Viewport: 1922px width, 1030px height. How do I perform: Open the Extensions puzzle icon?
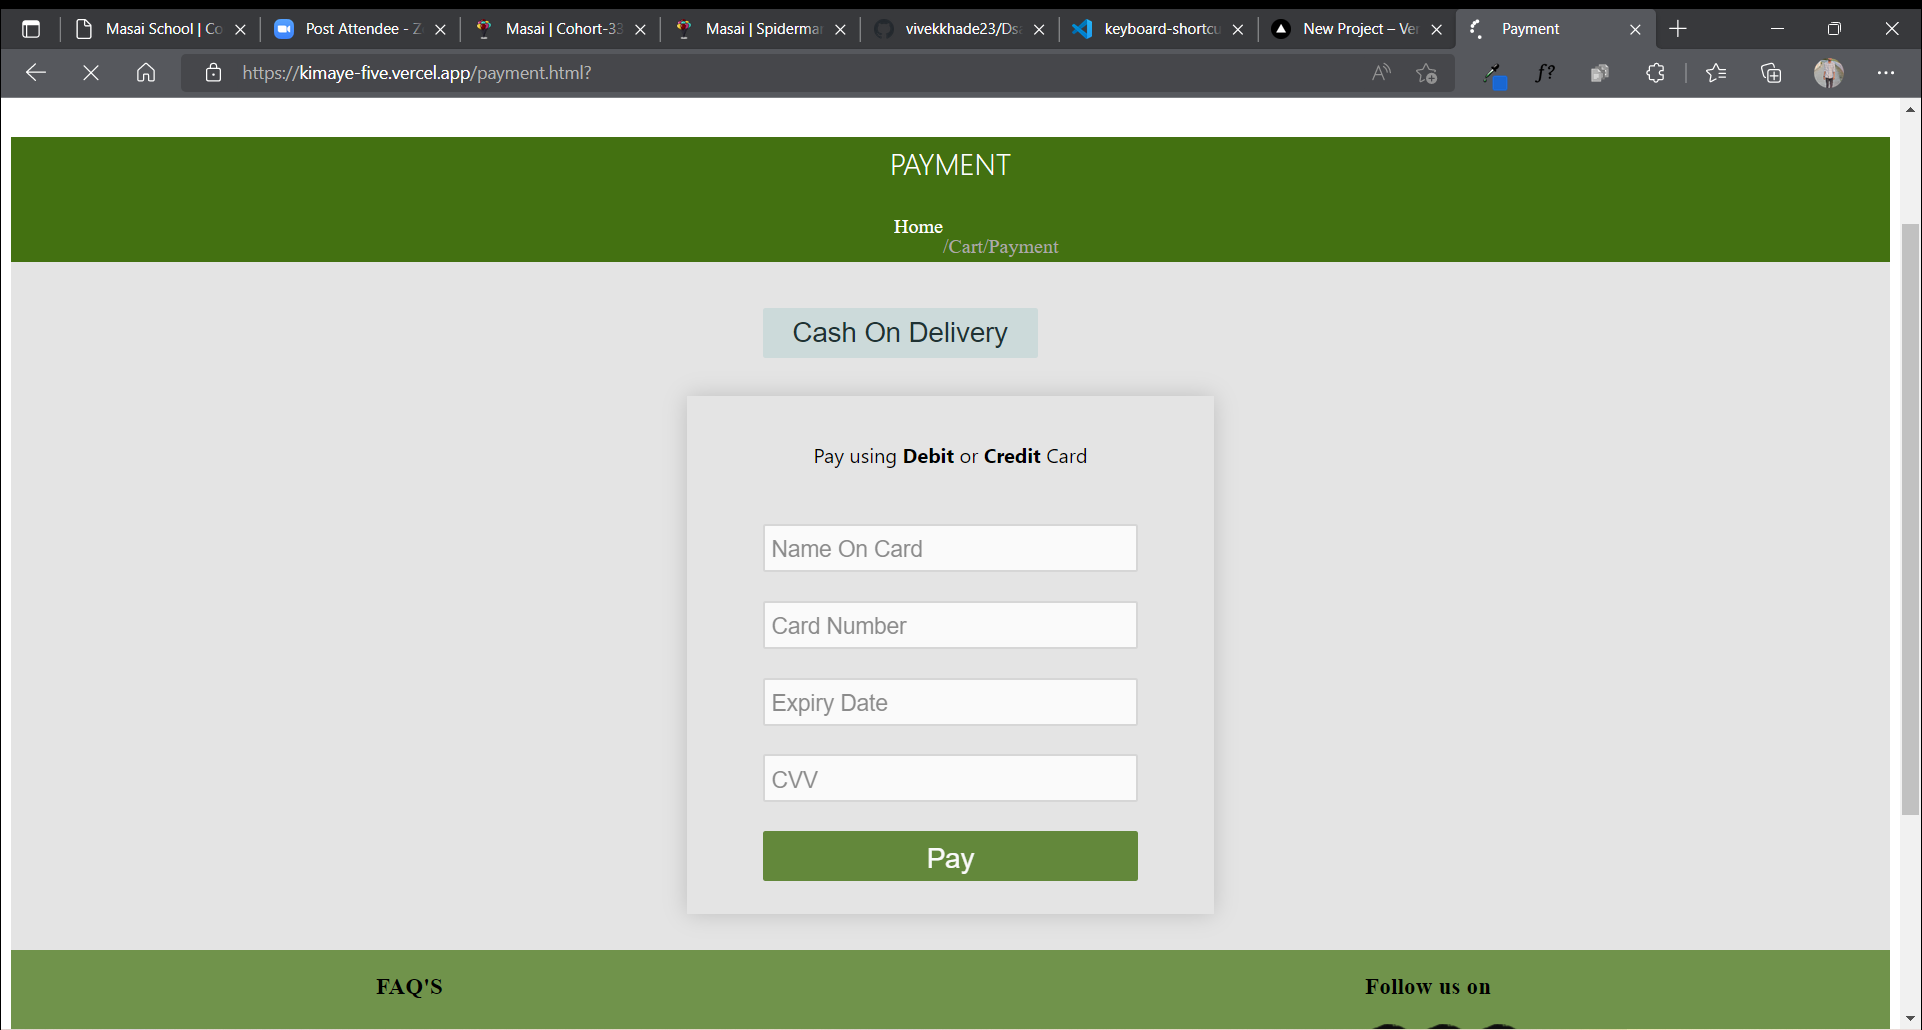1655,73
